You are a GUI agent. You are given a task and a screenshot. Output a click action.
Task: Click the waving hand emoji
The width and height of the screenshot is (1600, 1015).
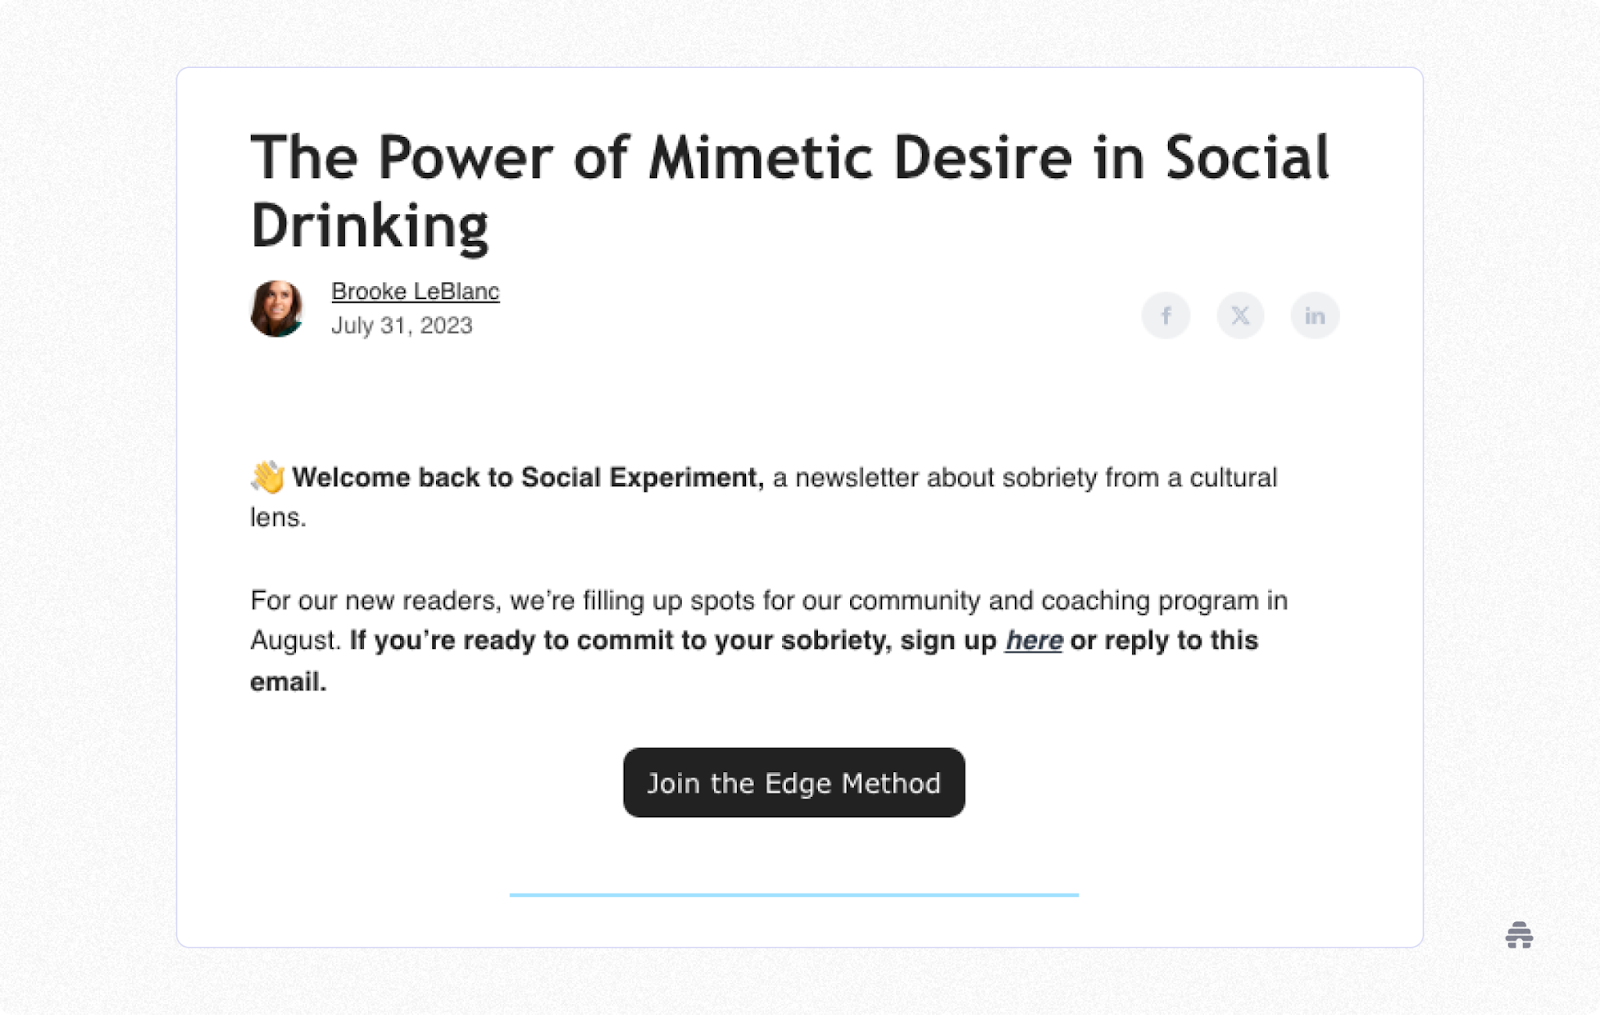coord(268,477)
